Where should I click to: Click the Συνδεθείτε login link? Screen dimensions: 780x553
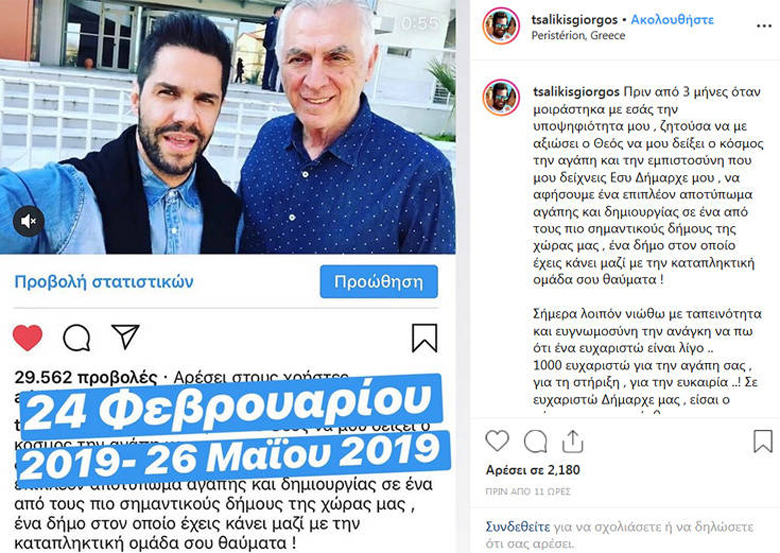tap(518, 527)
